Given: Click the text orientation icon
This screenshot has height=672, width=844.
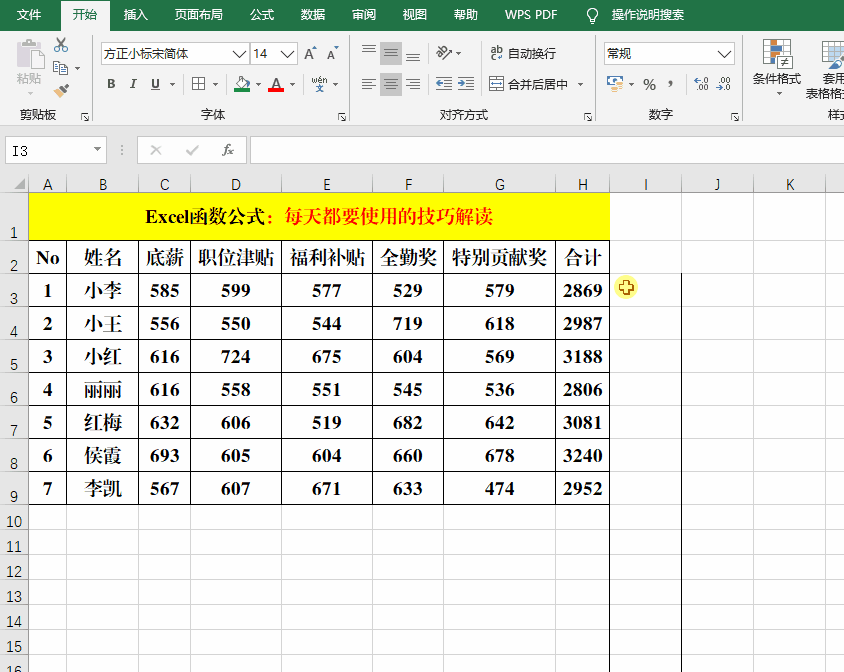Looking at the screenshot, I should [445, 53].
